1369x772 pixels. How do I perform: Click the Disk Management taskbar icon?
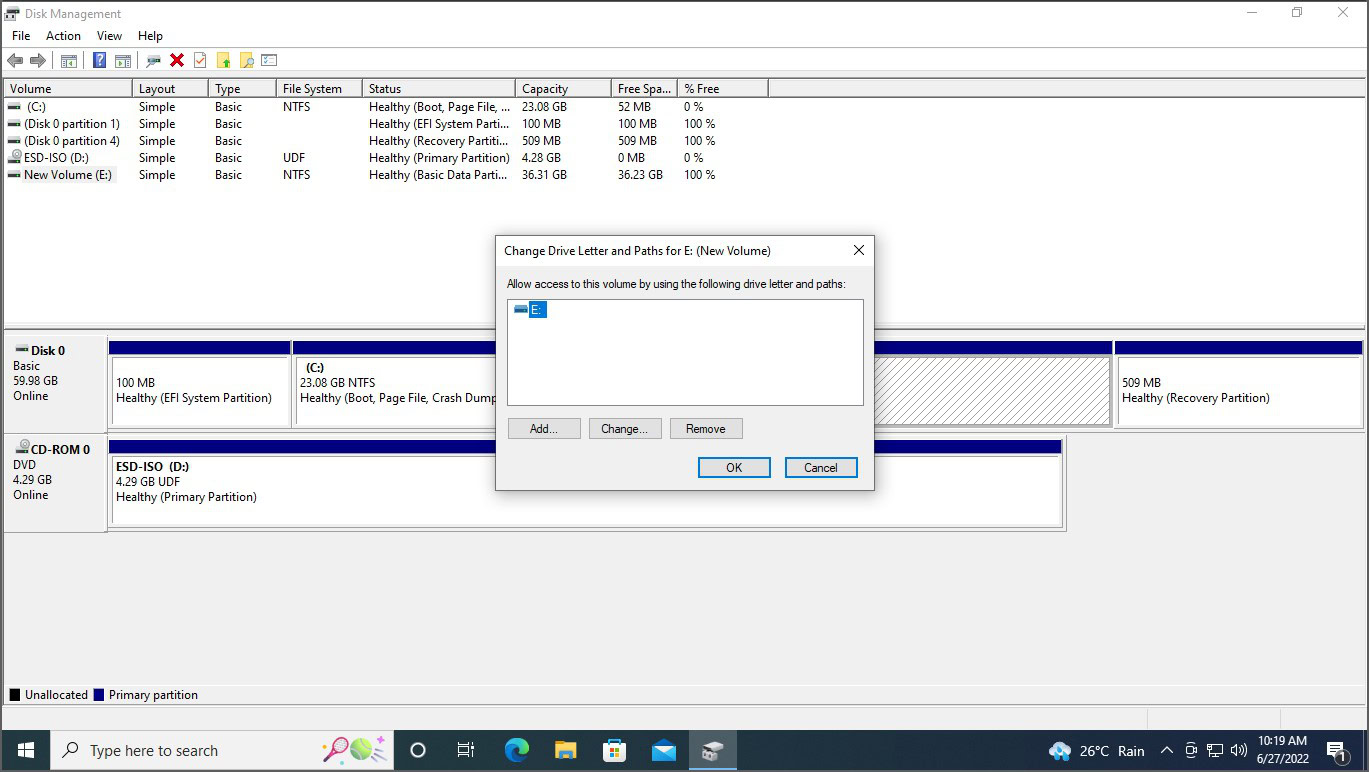(x=712, y=750)
